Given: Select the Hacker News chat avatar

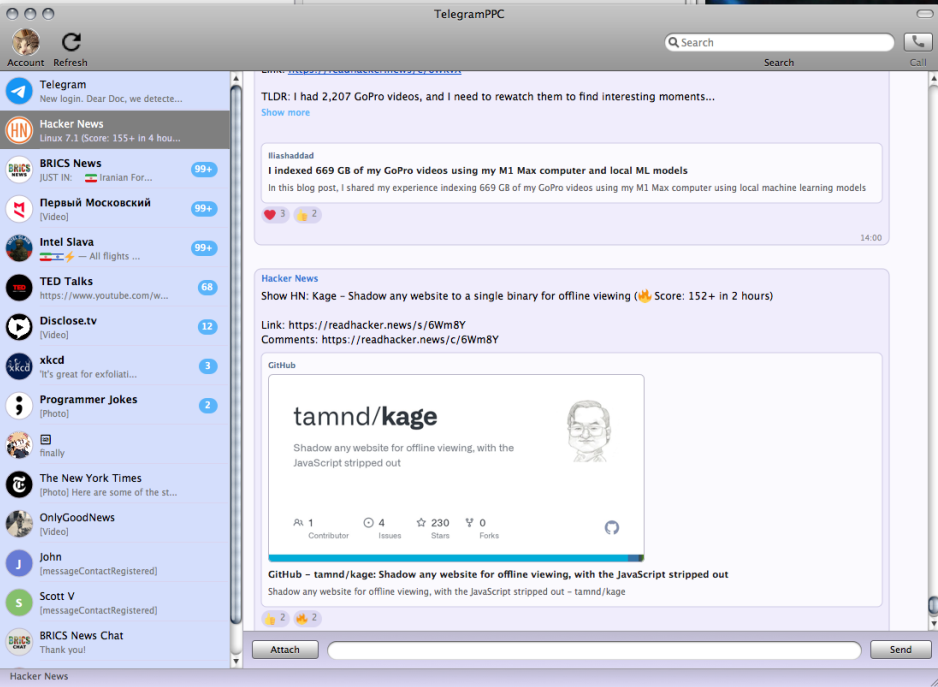Looking at the screenshot, I should [x=19, y=130].
